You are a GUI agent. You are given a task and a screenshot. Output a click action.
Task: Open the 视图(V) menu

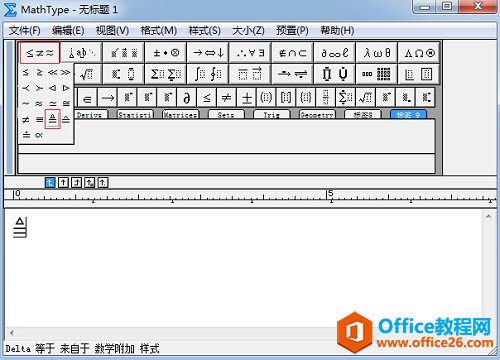tap(112, 31)
